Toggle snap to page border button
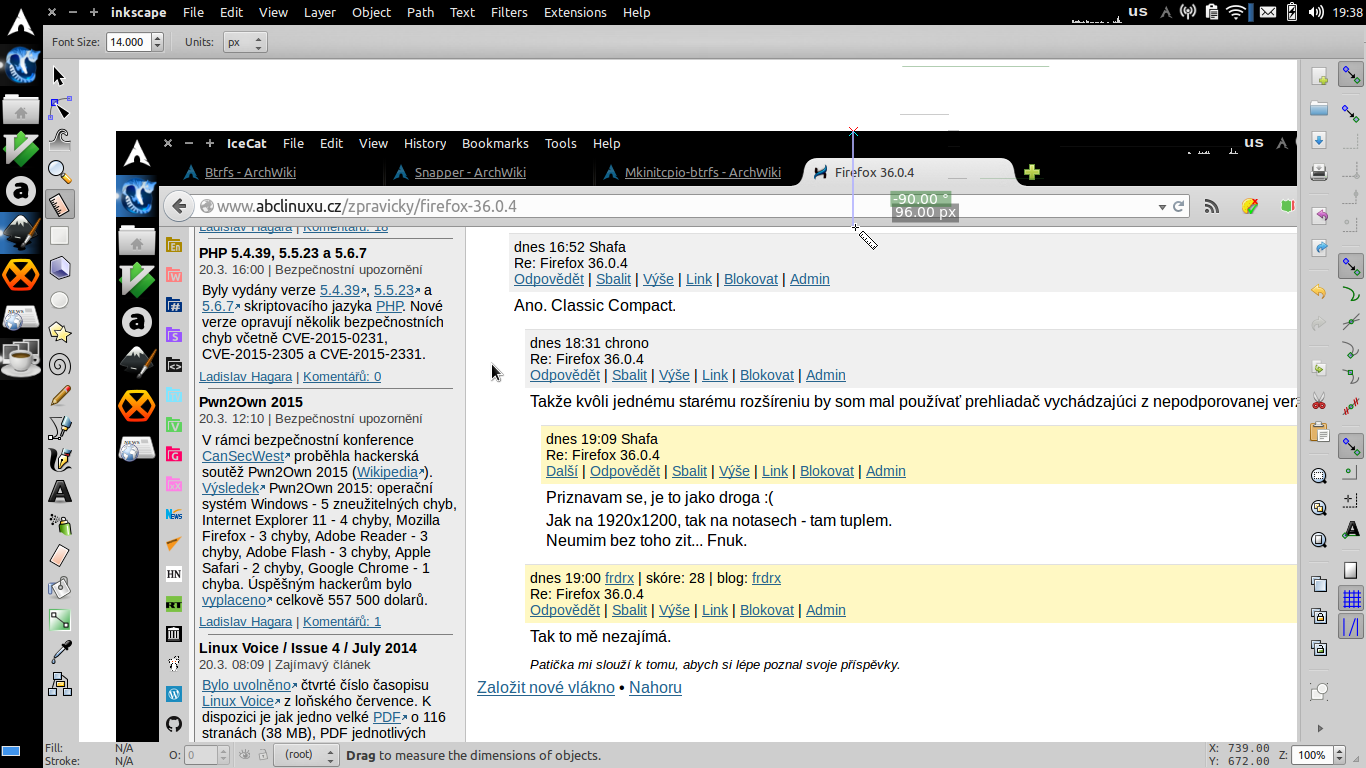 (x=1351, y=571)
